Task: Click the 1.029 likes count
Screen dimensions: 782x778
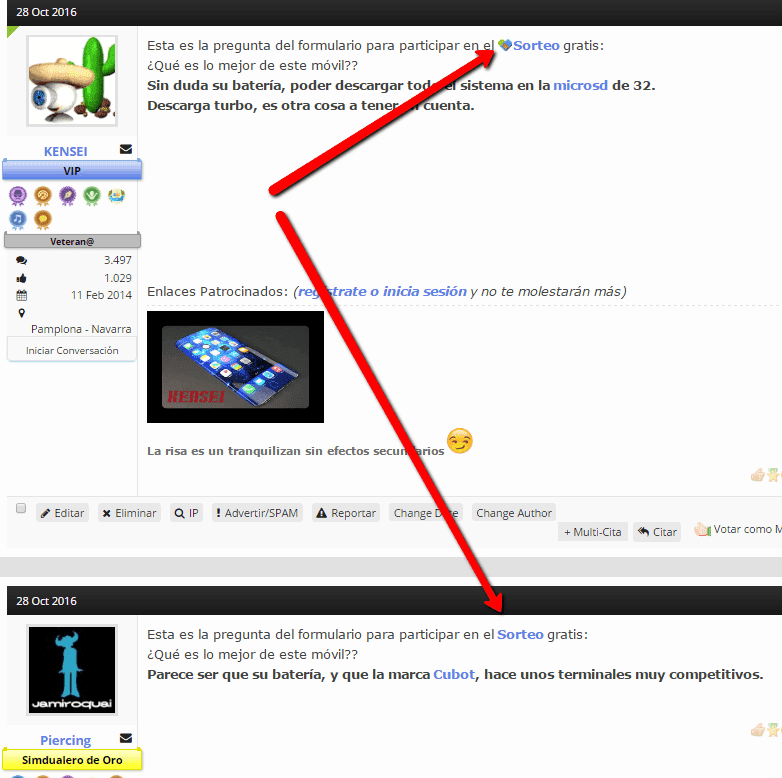Action: coord(118,278)
